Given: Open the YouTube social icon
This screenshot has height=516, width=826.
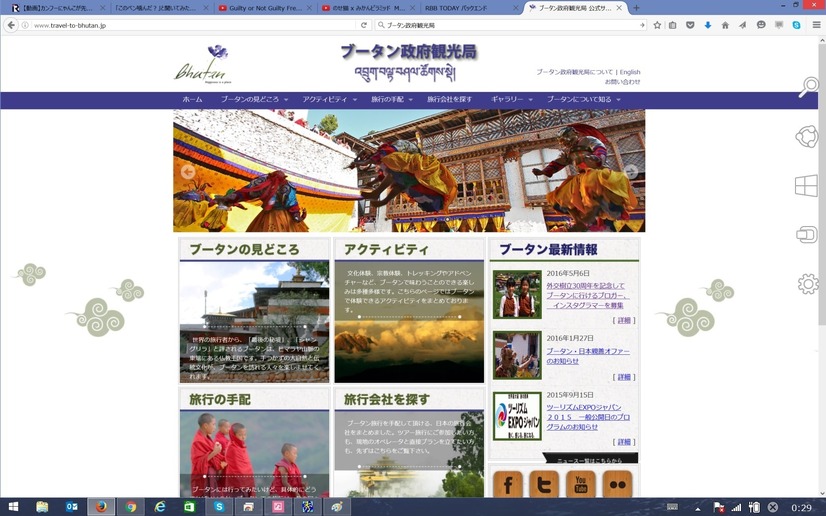Looking at the screenshot, I should point(581,484).
